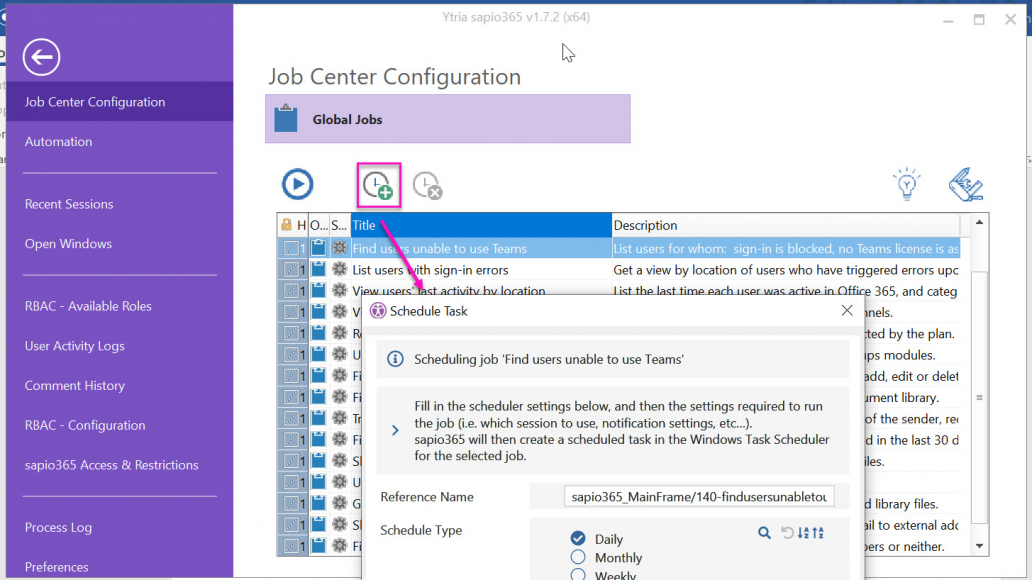Screen dimensions: 1032x580
Task: Select the Monthly schedule option
Action: tap(578, 557)
